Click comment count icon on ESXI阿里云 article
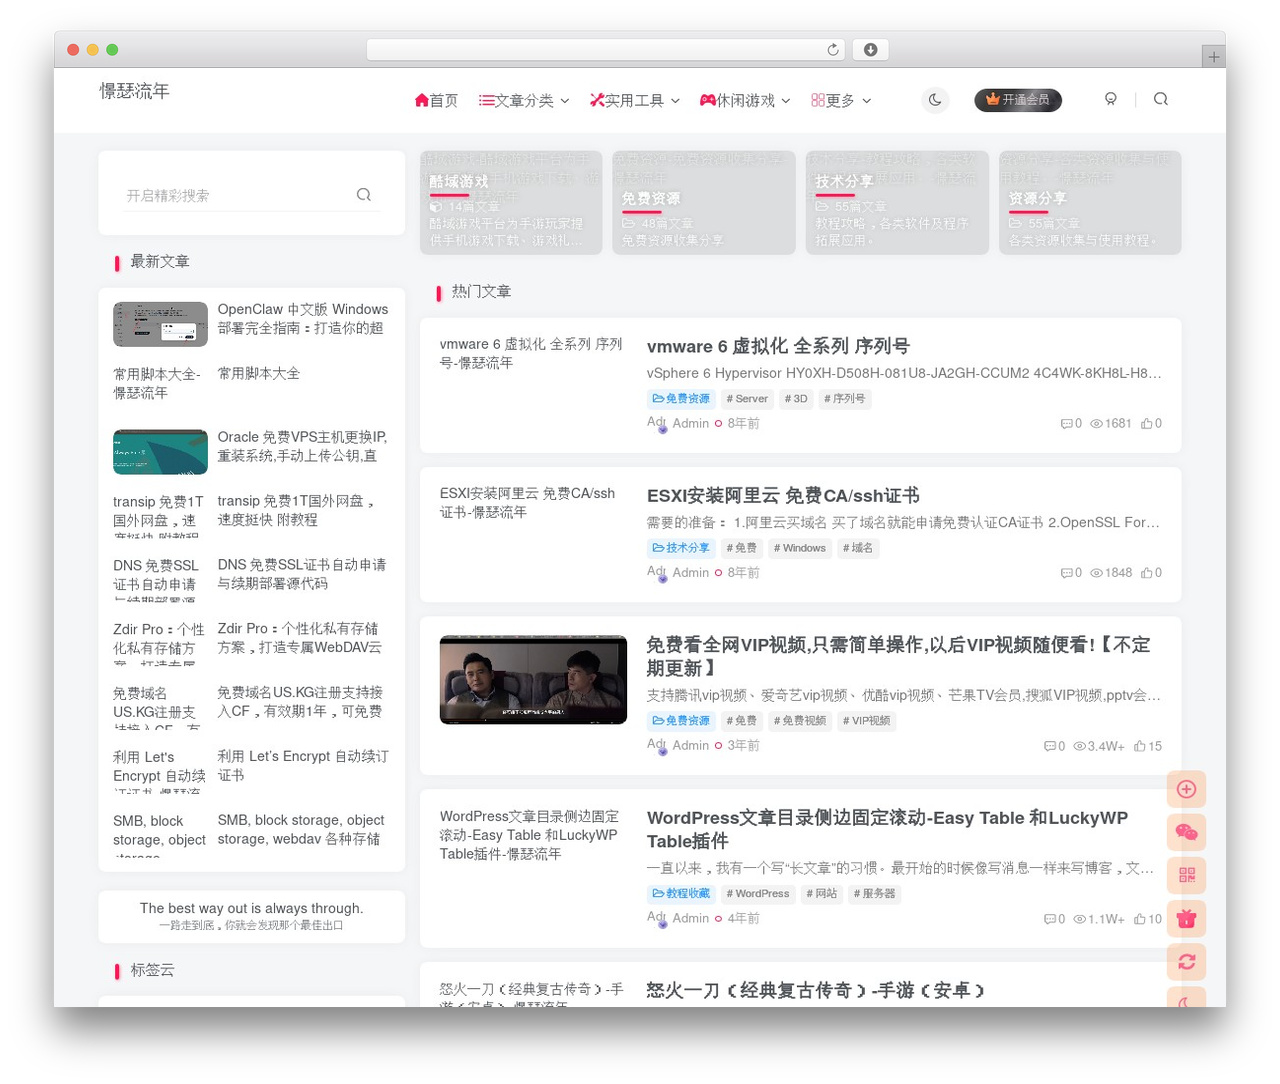The width and height of the screenshot is (1280, 1084). point(1071,573)
